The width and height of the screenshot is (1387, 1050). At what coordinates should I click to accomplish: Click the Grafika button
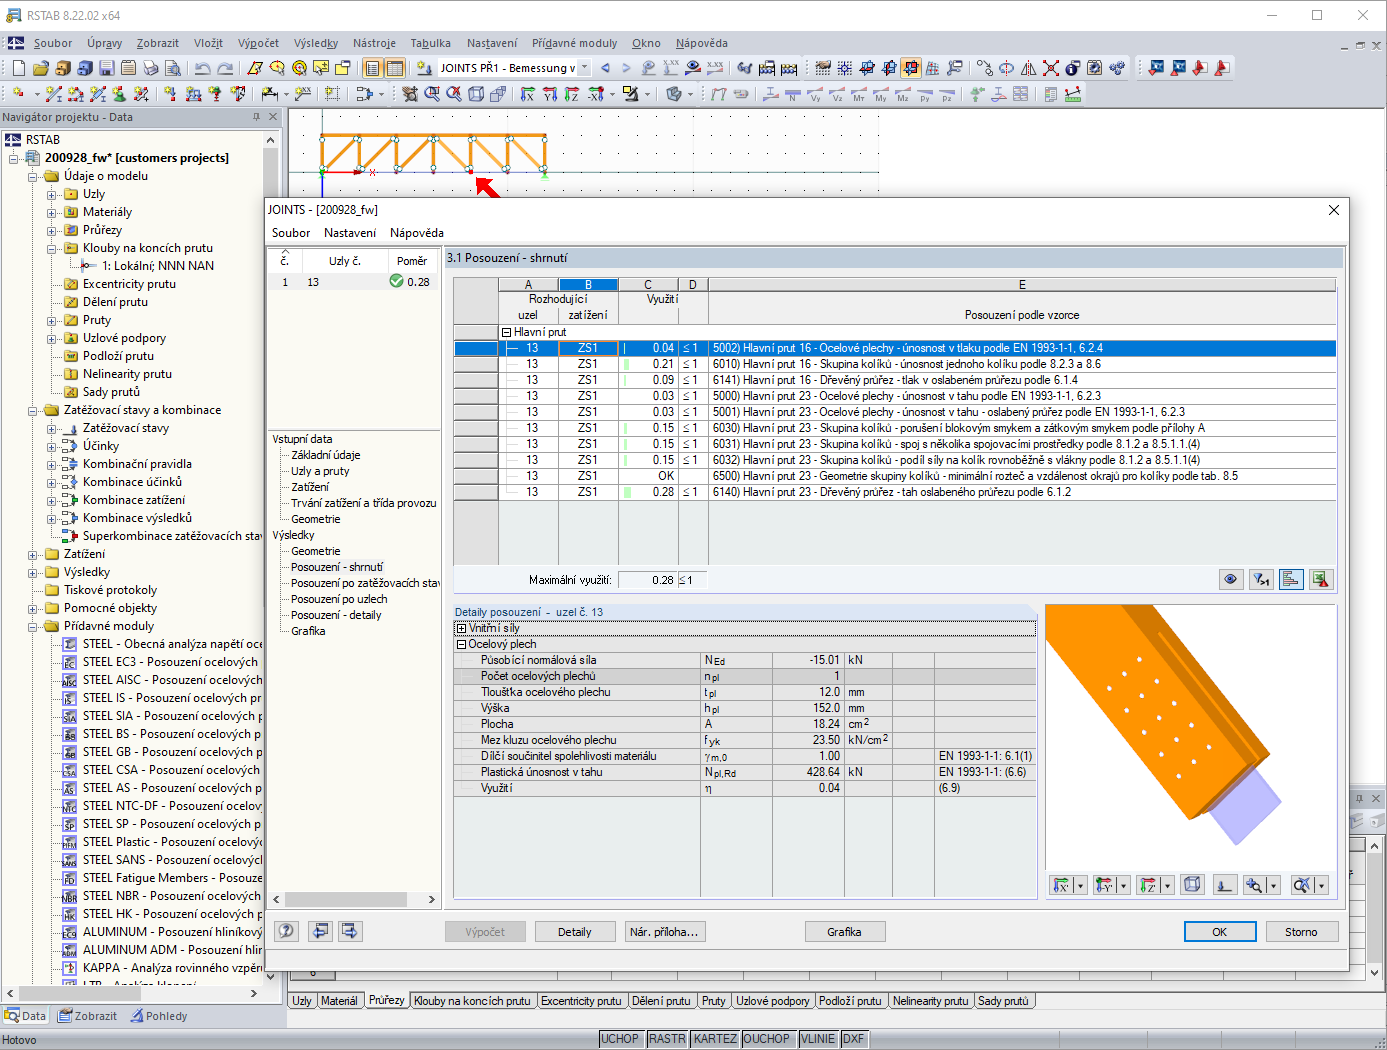[x=844, y=932]
